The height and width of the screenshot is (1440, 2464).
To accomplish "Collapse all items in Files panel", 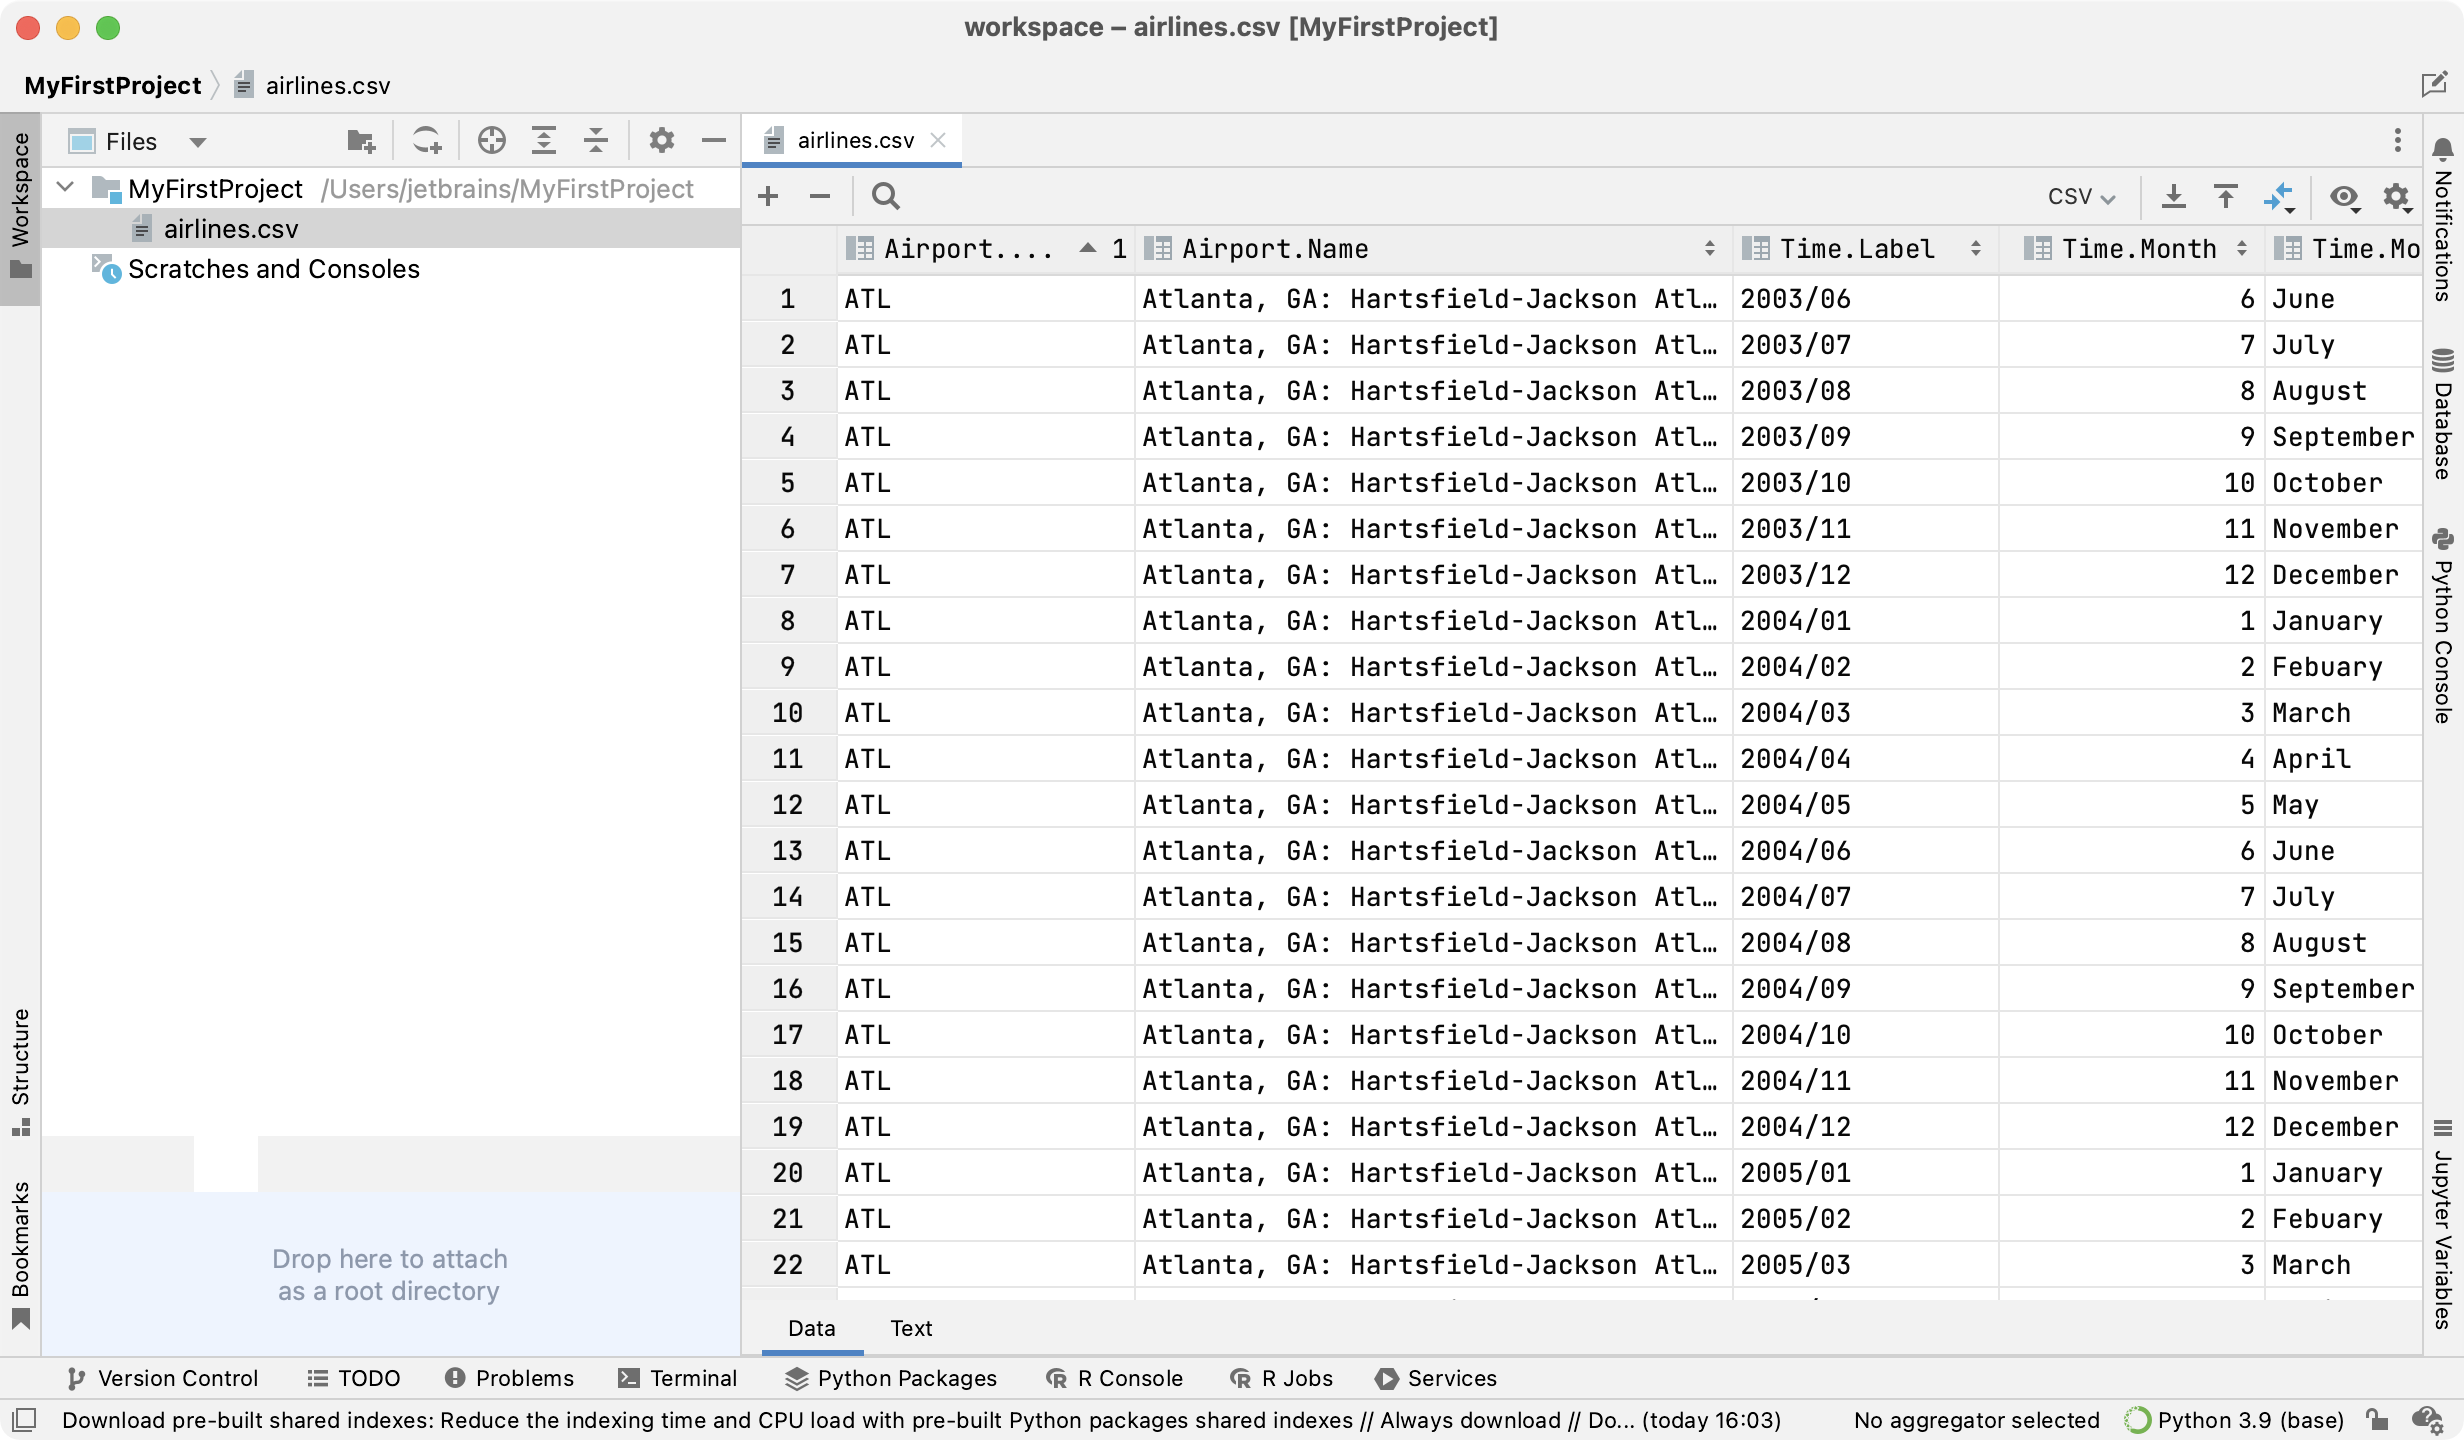I will point(596,141).
